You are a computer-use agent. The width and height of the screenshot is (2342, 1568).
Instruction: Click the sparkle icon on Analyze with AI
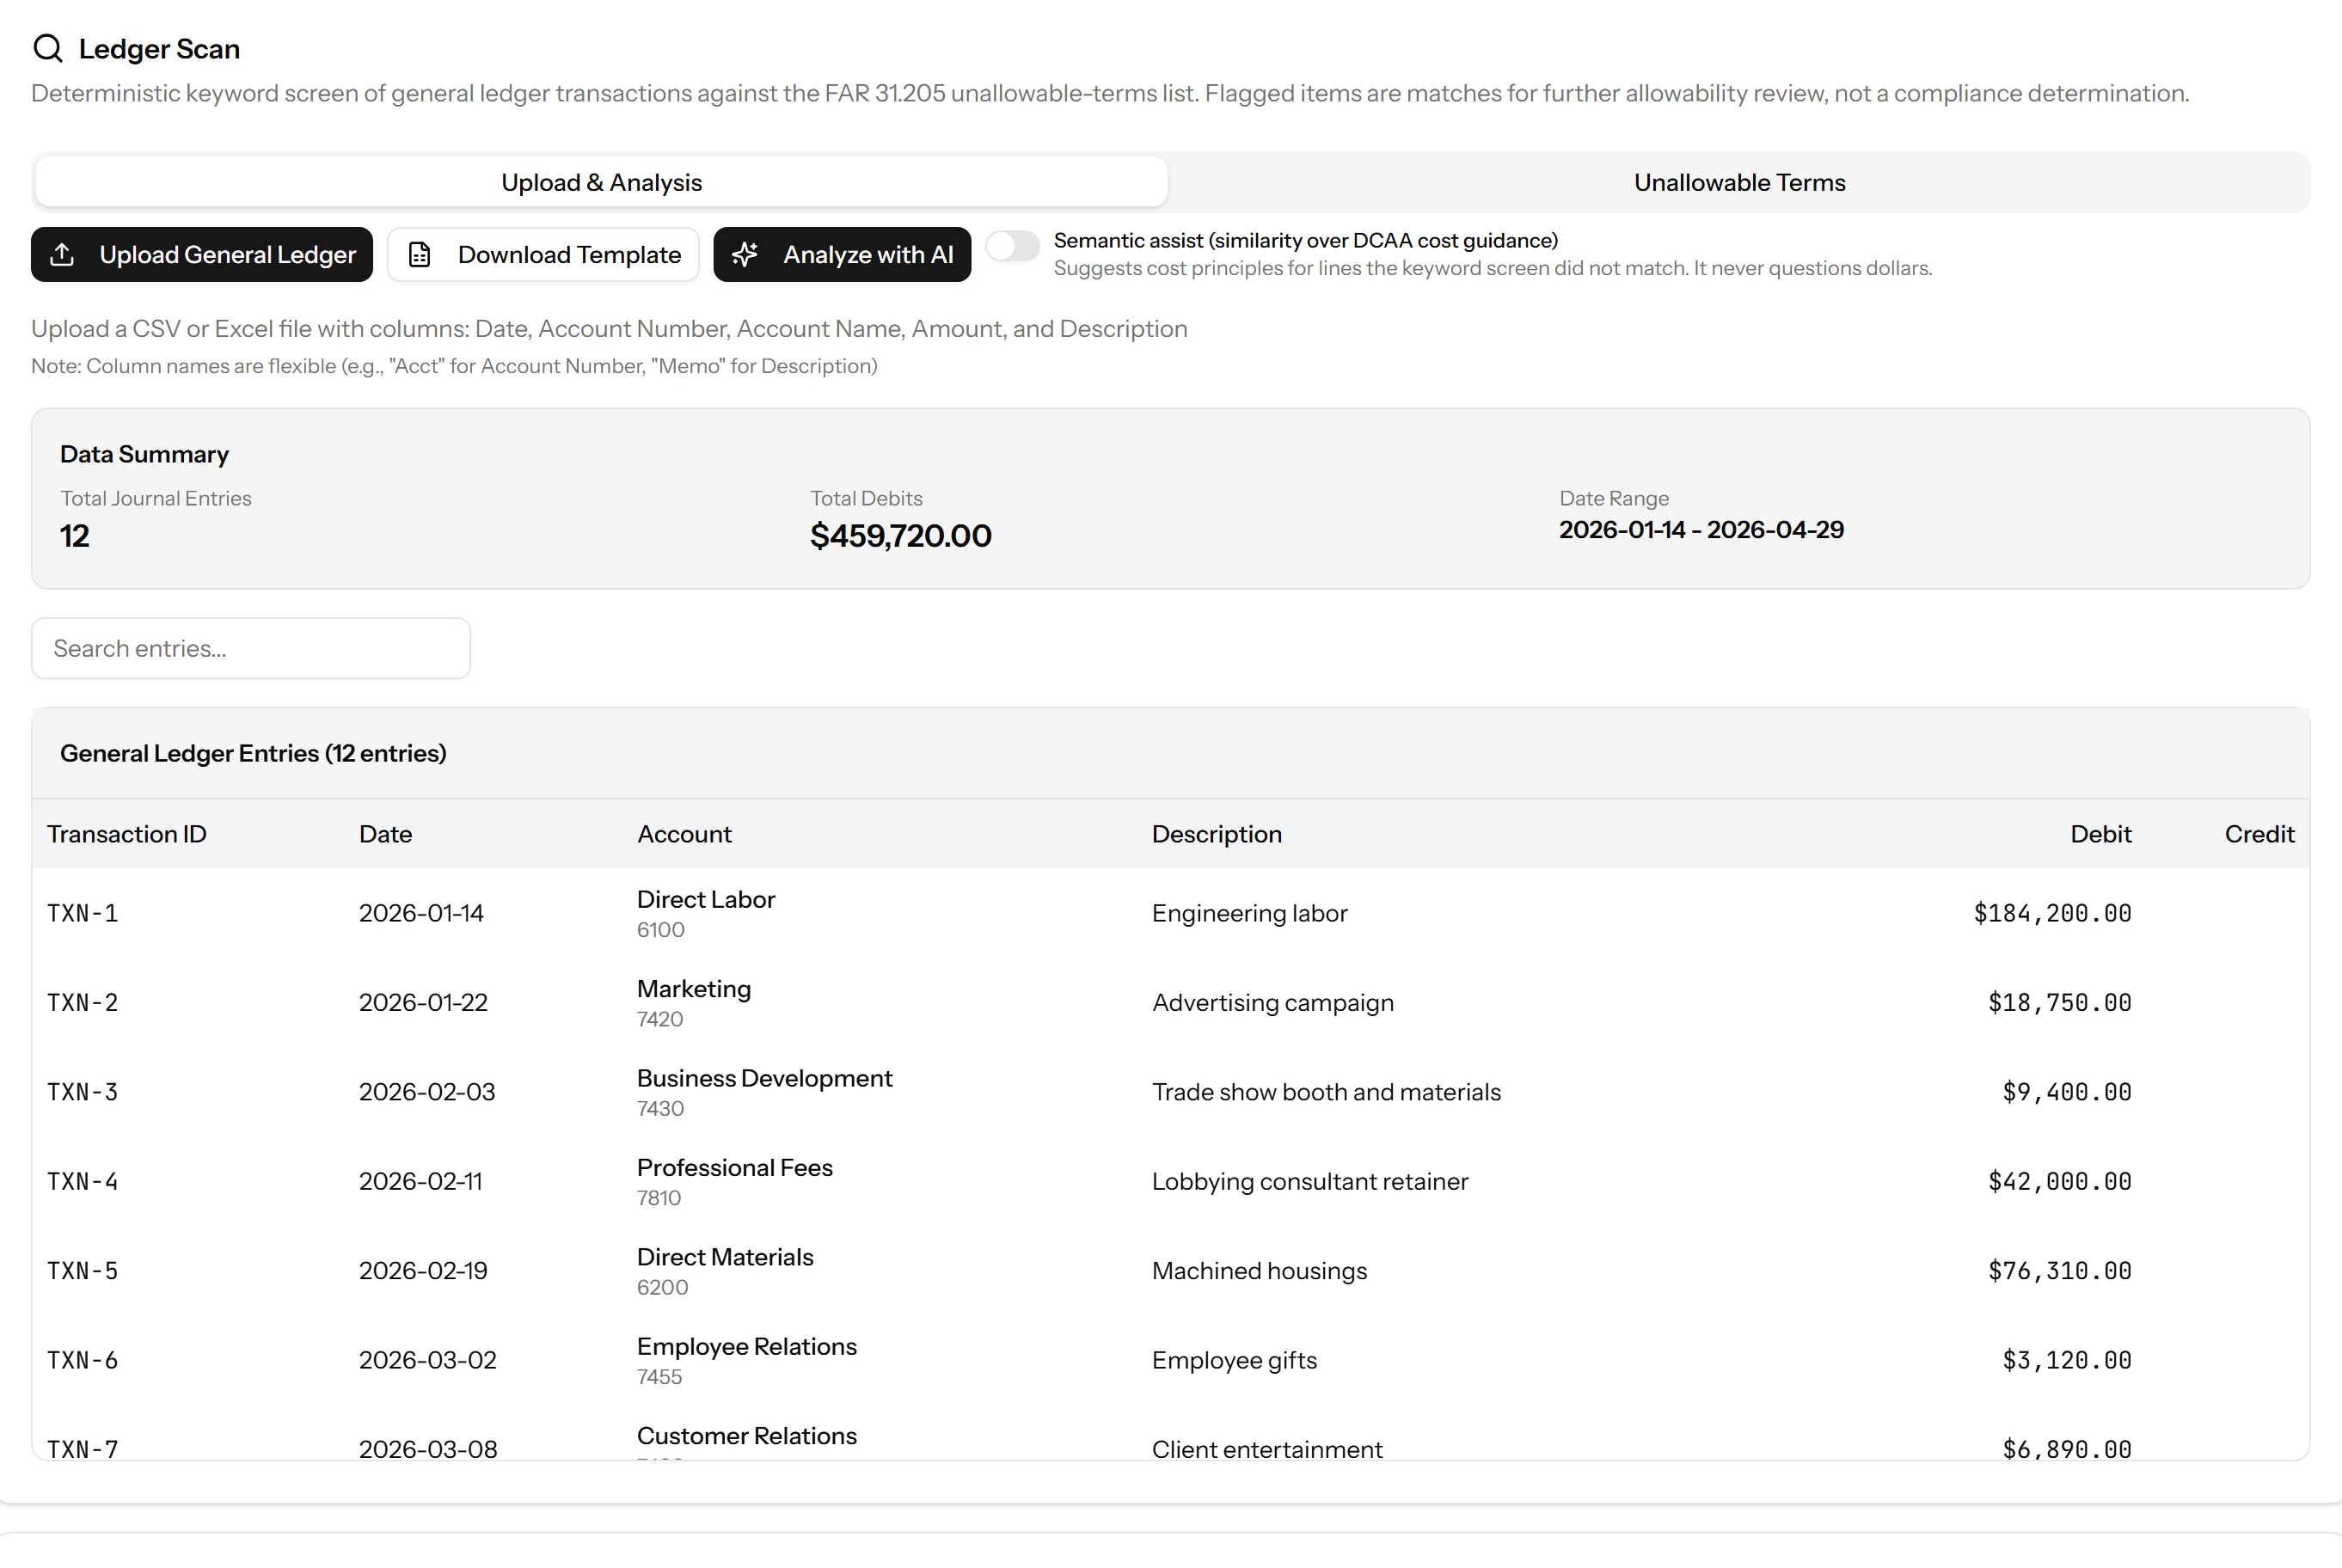tap(745, 255)
